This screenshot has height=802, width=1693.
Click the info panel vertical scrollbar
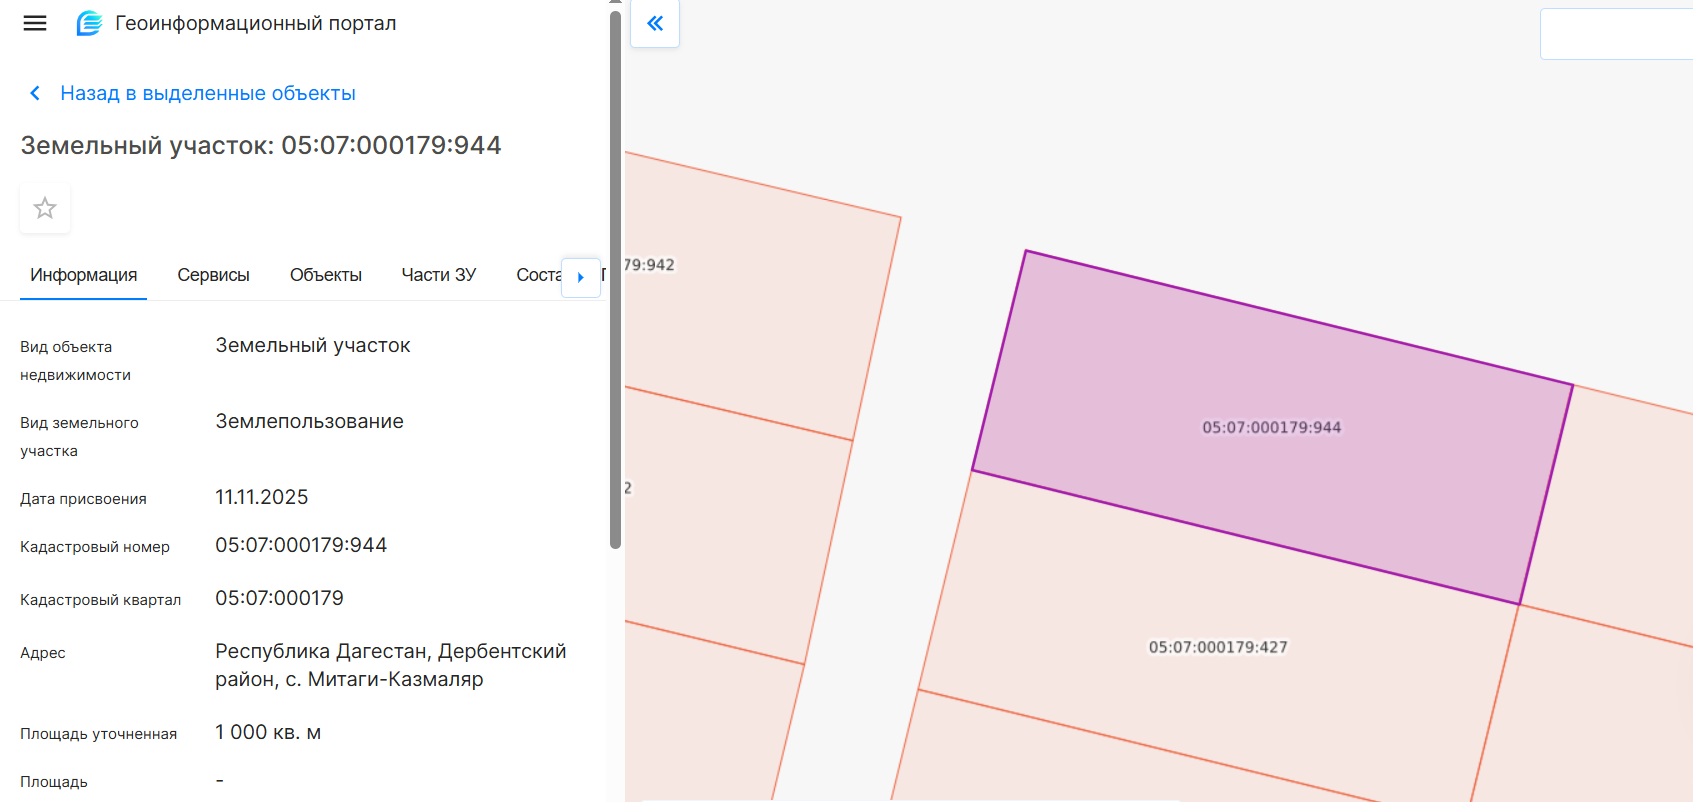click(615, 280)
